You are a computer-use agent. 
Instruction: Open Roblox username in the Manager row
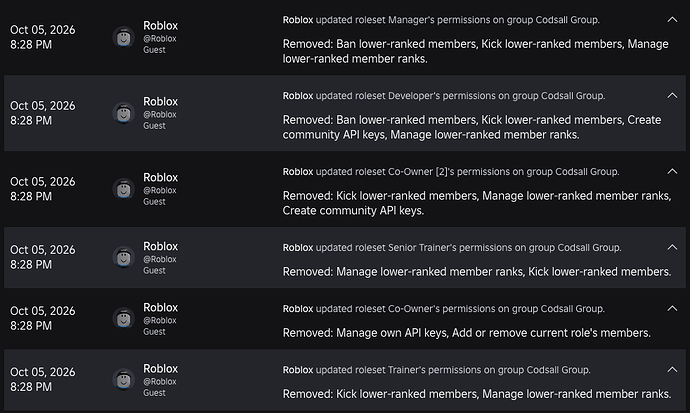tap(160, 26)
